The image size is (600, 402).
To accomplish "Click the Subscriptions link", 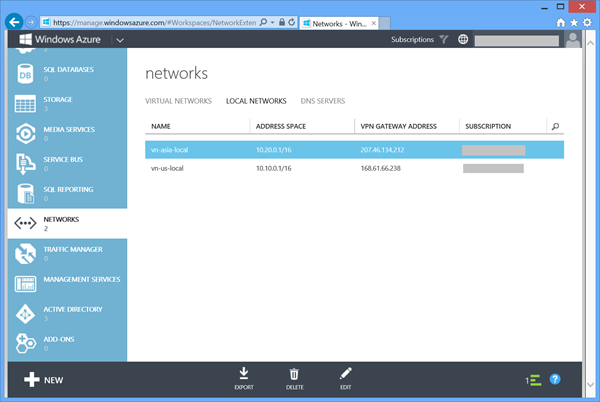I will [412, 39].
